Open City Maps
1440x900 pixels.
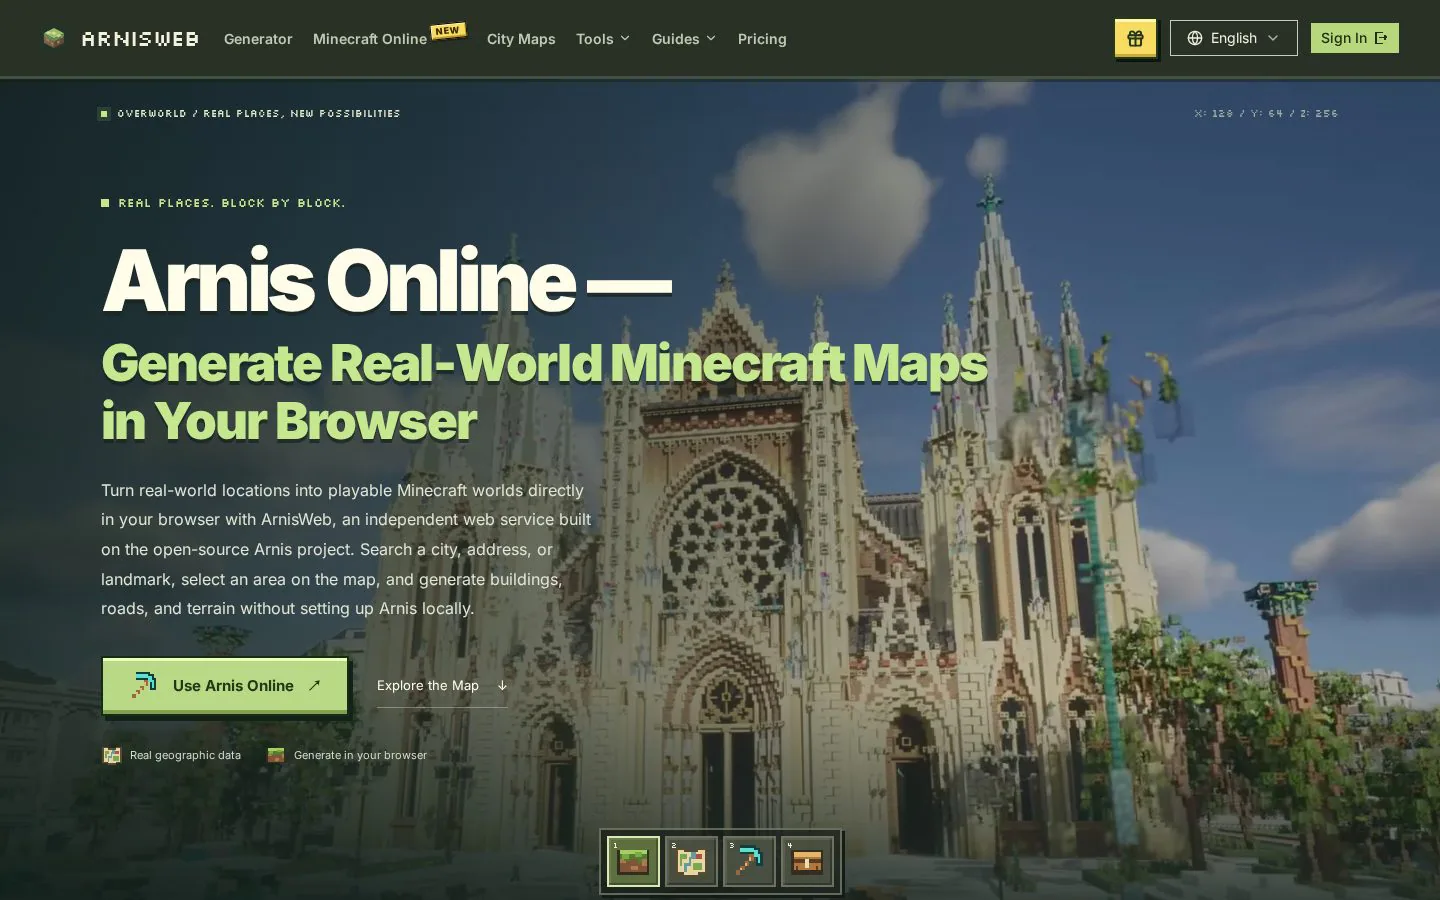(521, 39)
